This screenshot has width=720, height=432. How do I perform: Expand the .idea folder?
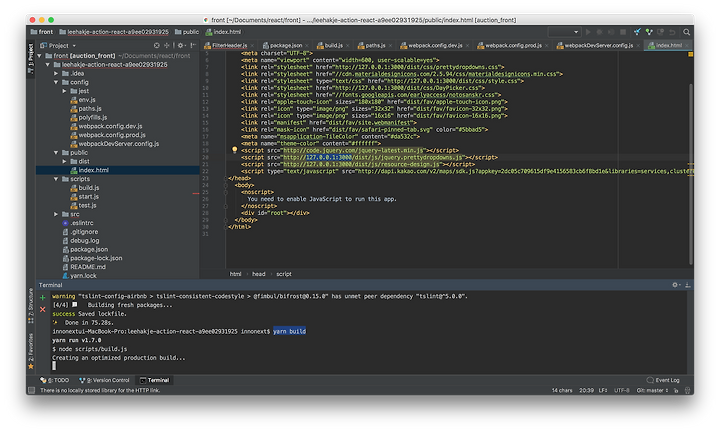[x=56, y=73]
